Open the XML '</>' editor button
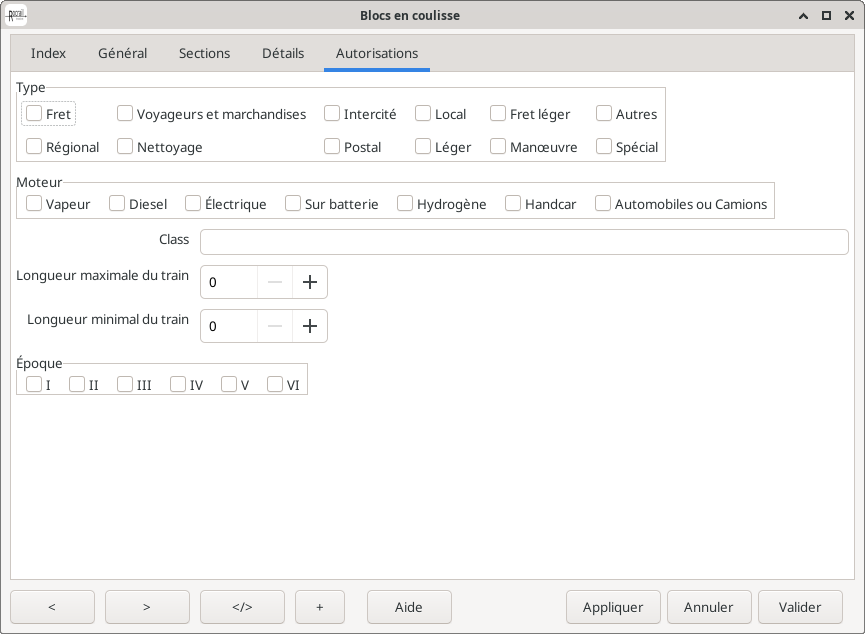The image size is (865, 634). click(242, 607)
